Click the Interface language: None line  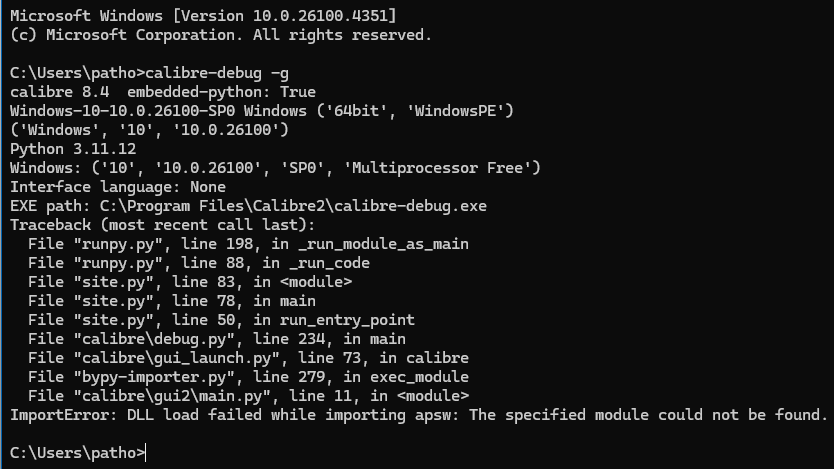click(118, 186)
